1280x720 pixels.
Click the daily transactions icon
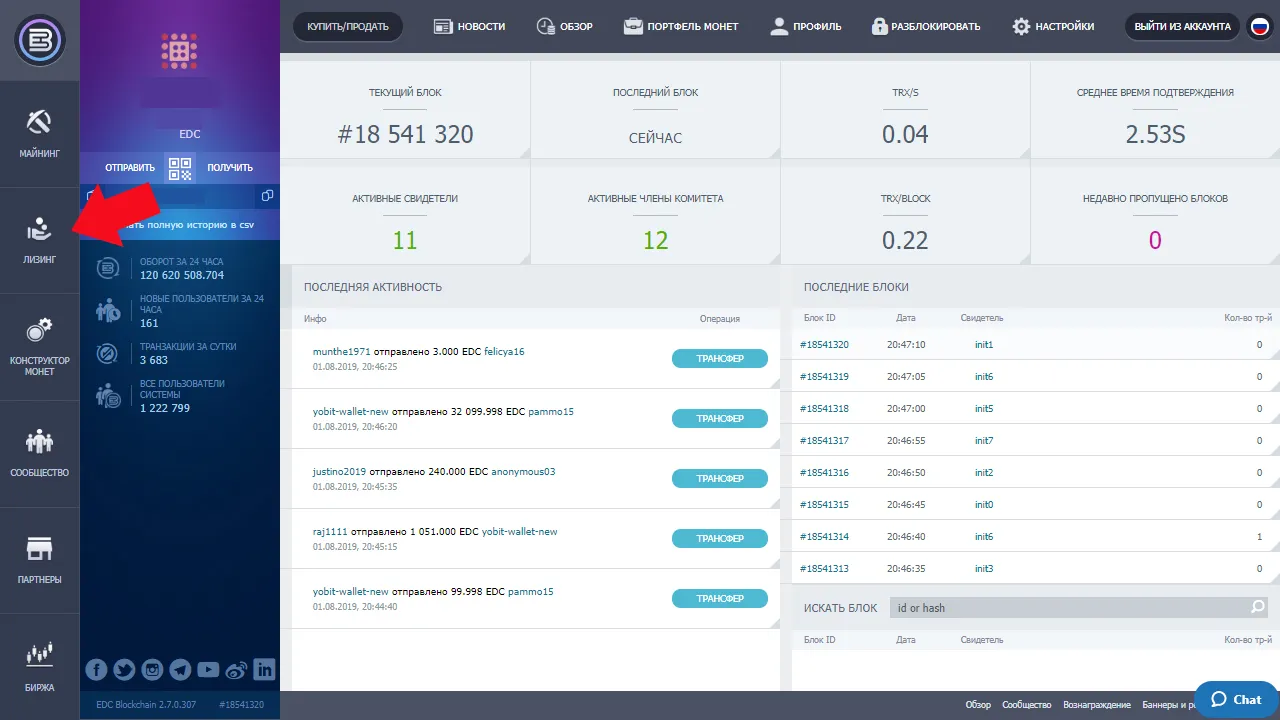[107, 353]
